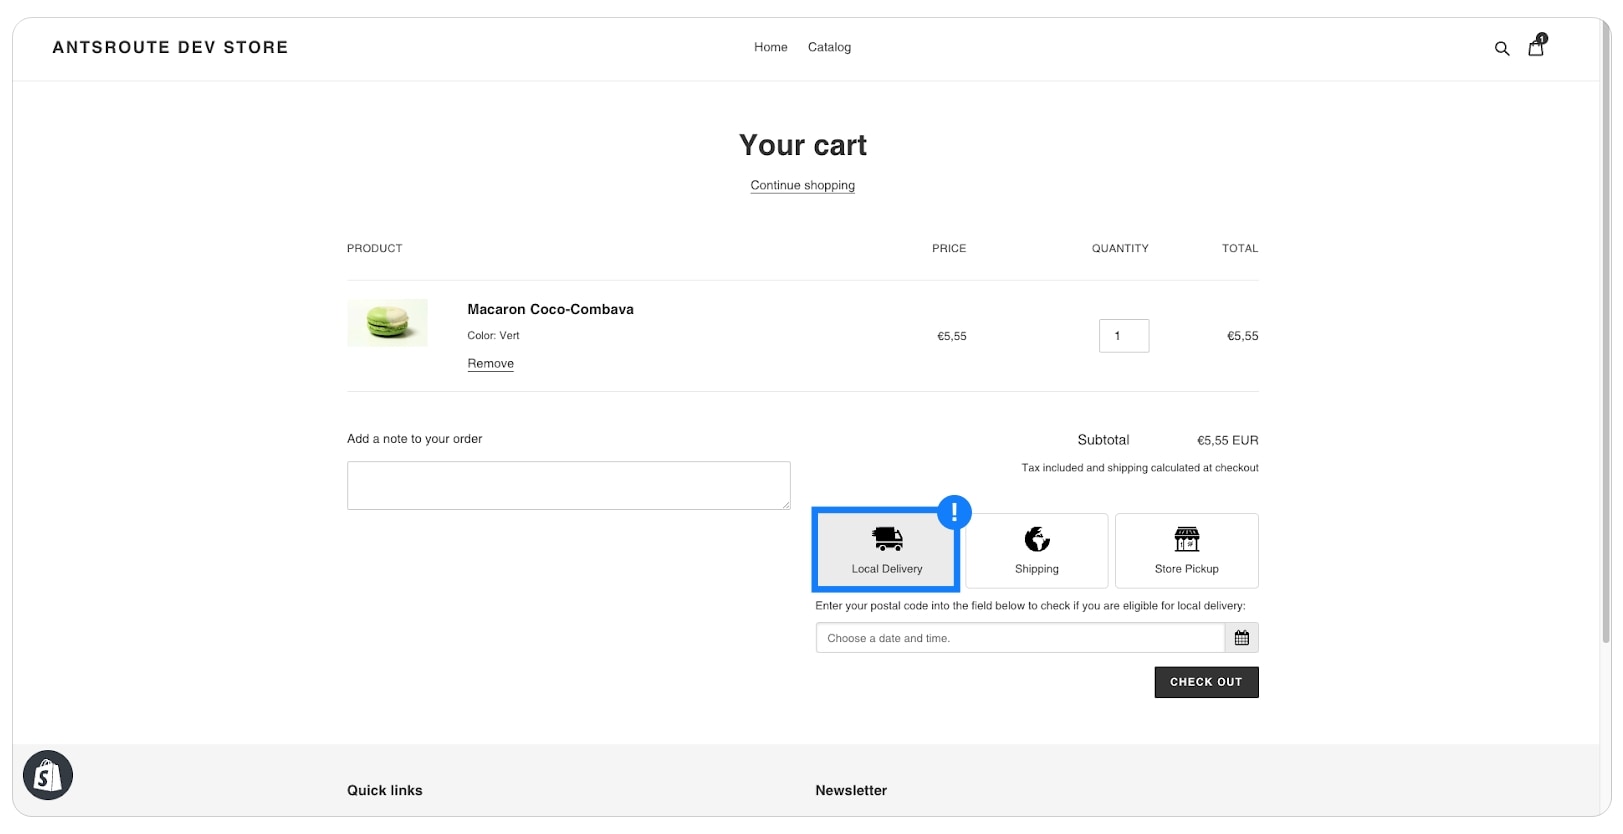Open the Catalog menu item
This screenshot has height=834, width=1623.
(x=829, y=47)
